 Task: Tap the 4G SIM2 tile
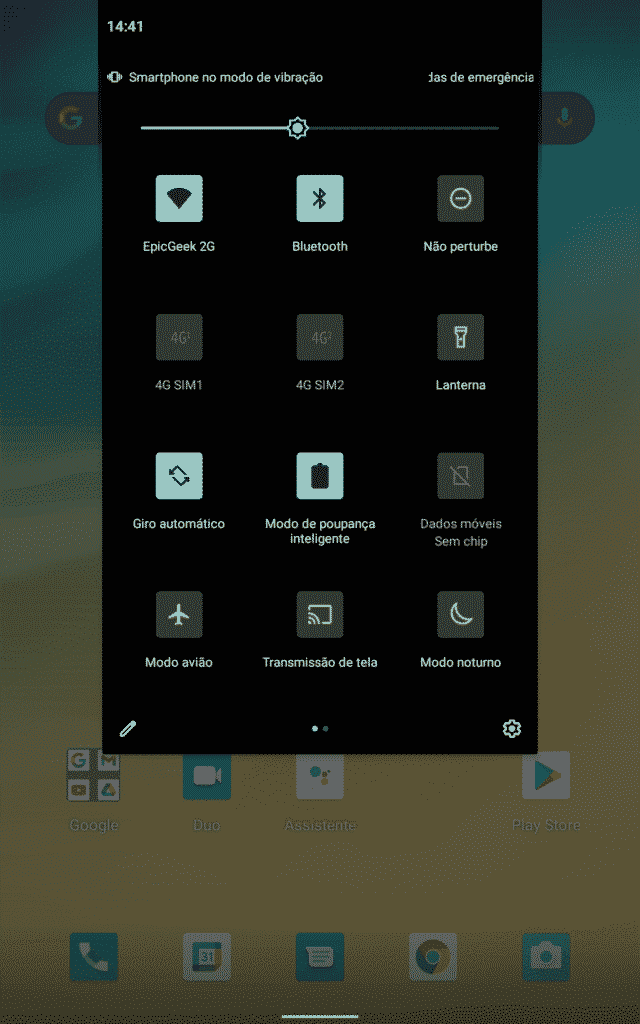(320, 337)
